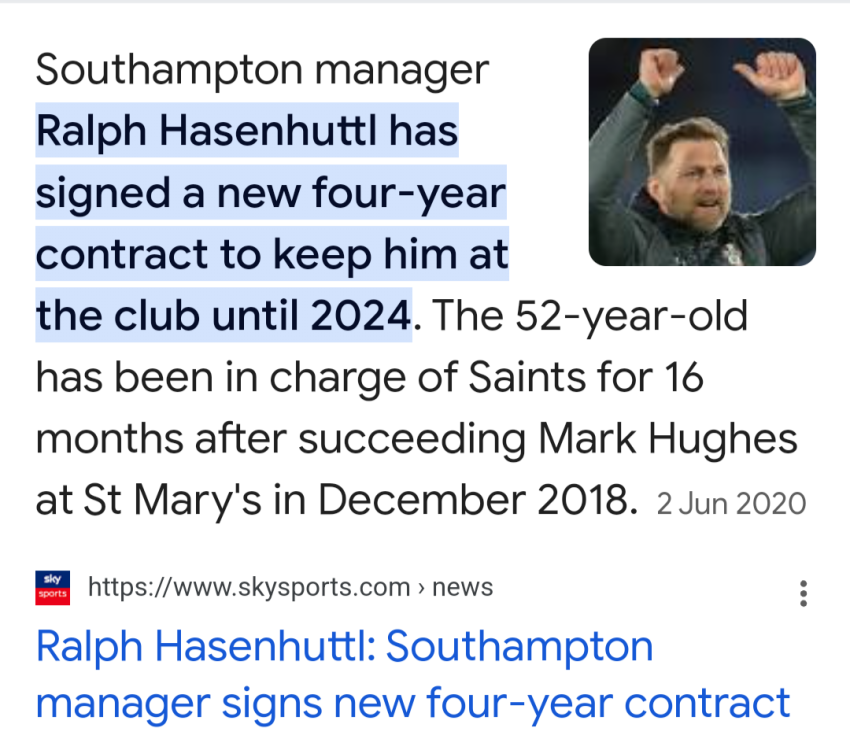Viewport: 850px width, 750px height.
Task: Click the highlighted 'the club until 2024' phrase
Action: click(223, 317)
